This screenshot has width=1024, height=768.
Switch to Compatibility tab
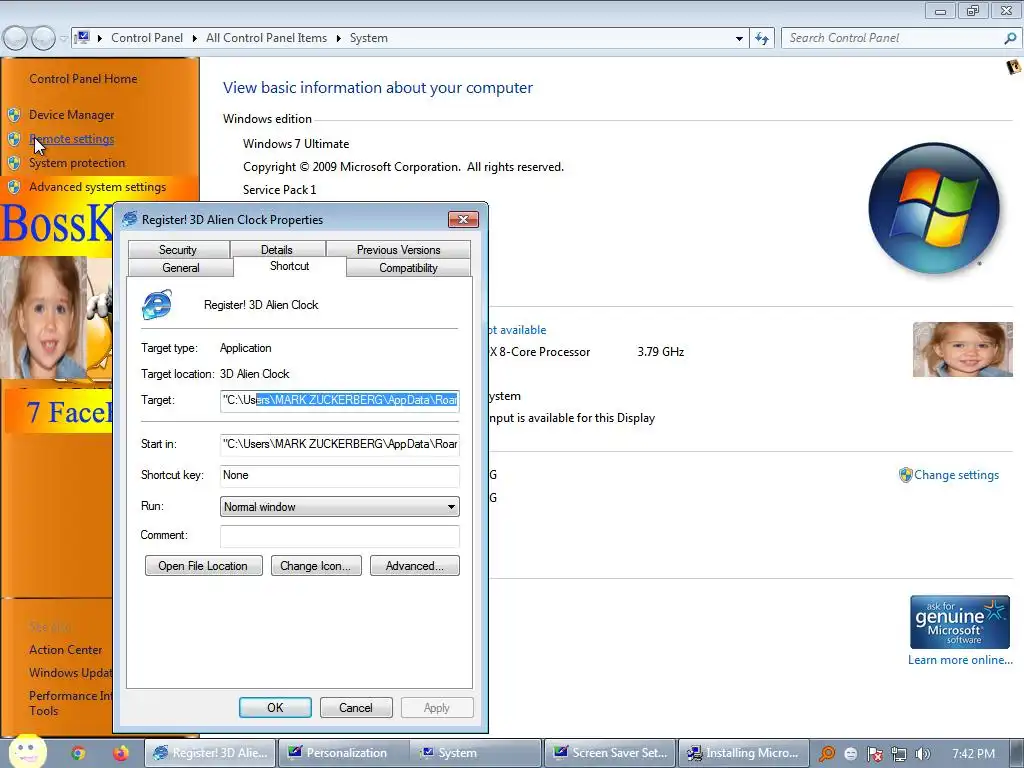pyautogui.click(x=408, y=268)
